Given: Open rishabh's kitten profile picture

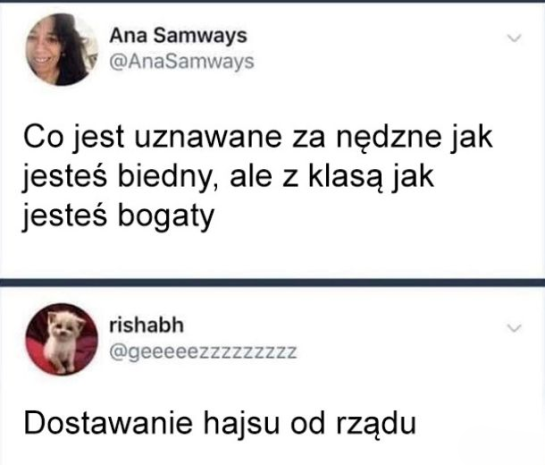Looking at the screenshot, I should coord(62,339).
